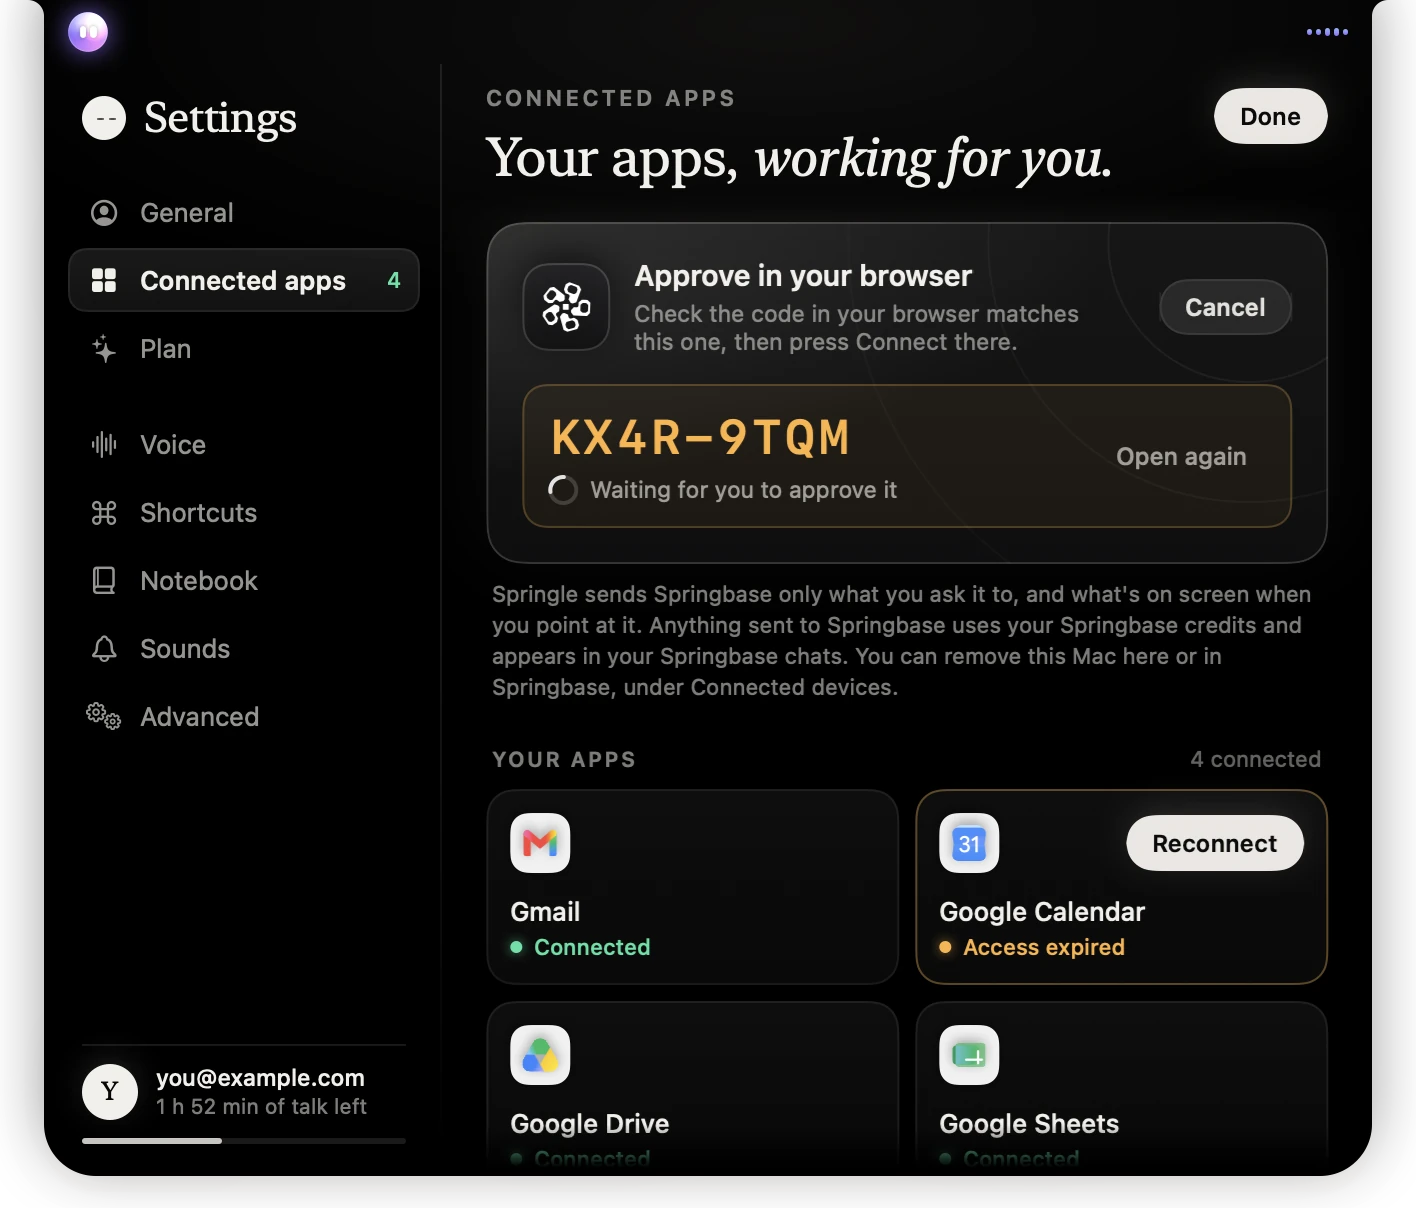Reconnect Google Calendar
1416x1208 pixels.
click(x=1214, y=843)
